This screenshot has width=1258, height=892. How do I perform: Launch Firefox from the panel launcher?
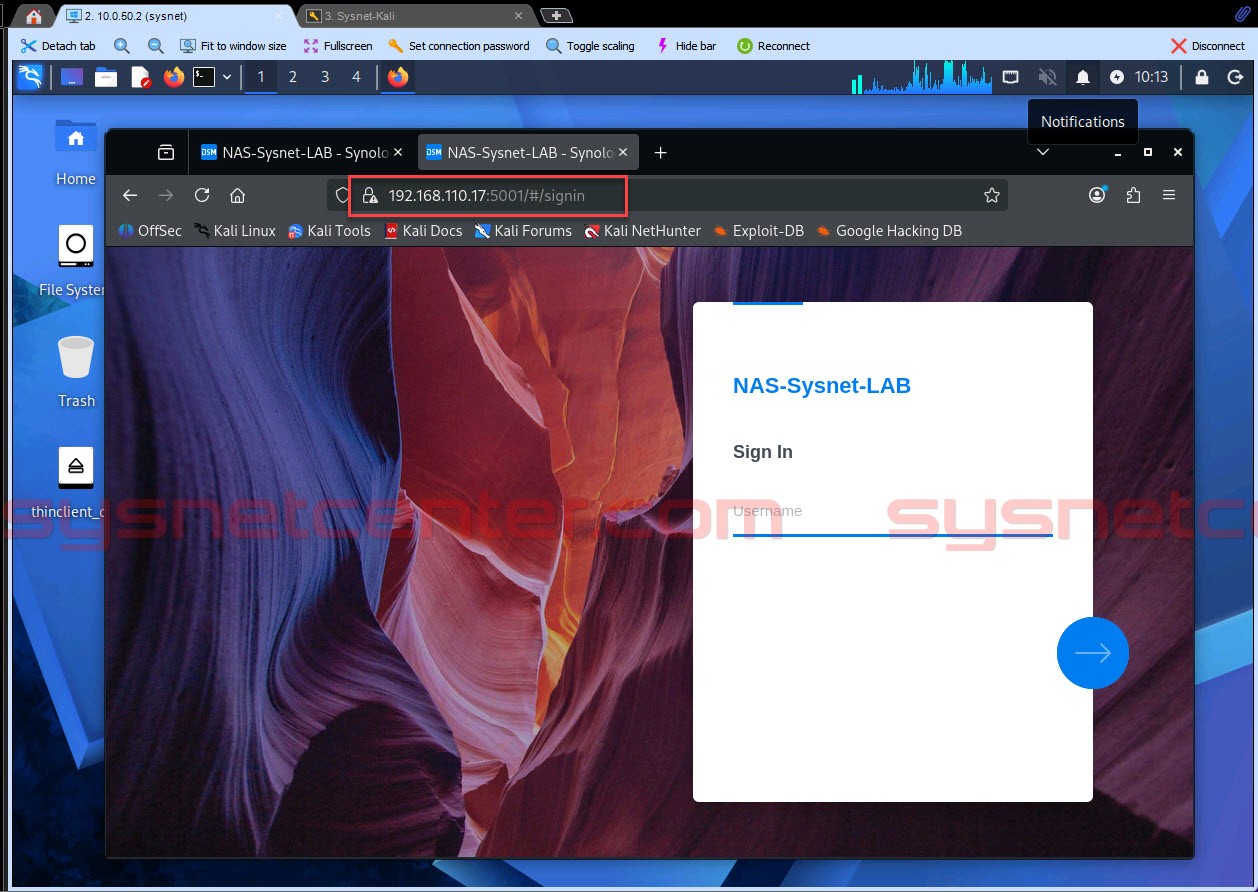click(174, 77)
